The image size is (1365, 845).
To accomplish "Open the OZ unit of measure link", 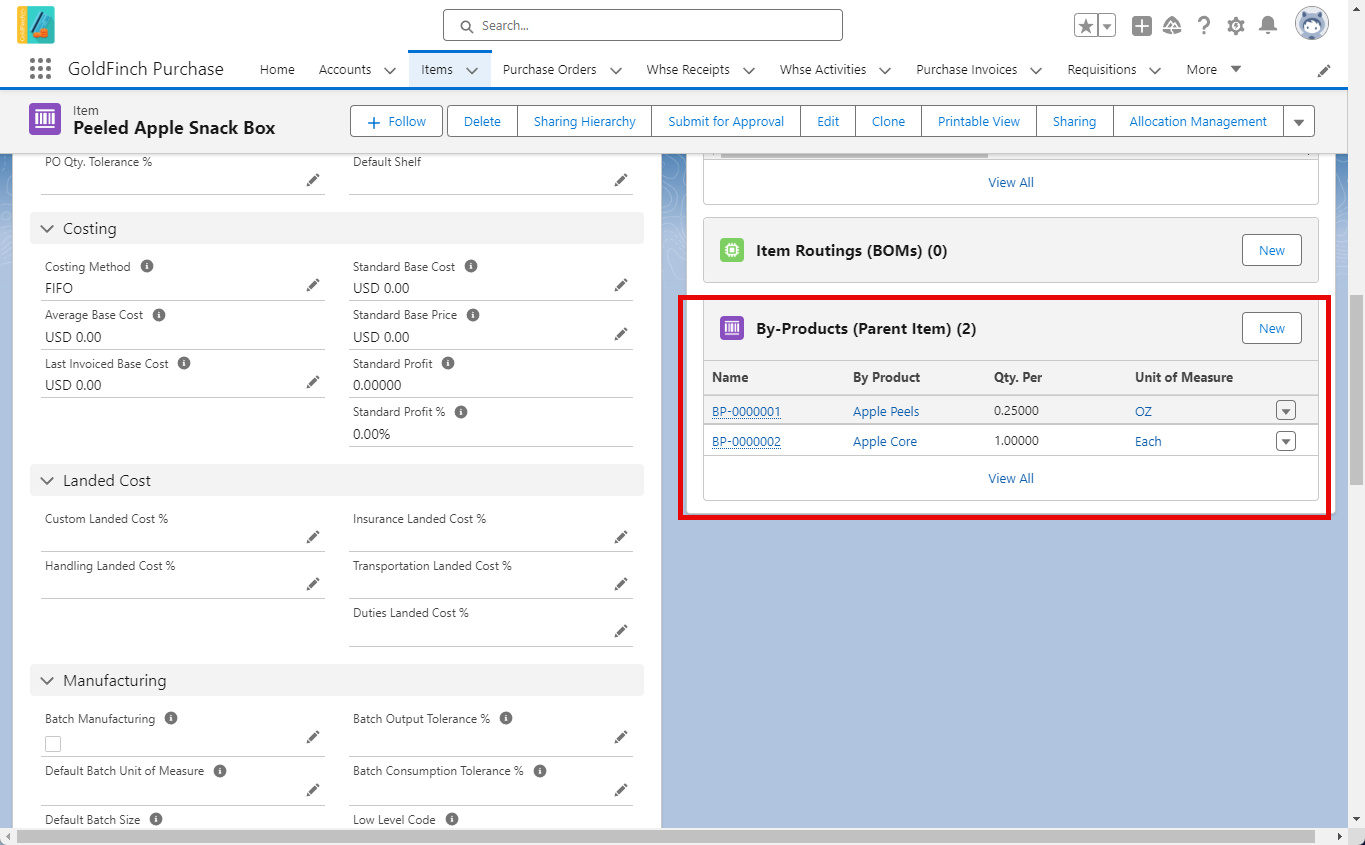I will click(1143, 412).
